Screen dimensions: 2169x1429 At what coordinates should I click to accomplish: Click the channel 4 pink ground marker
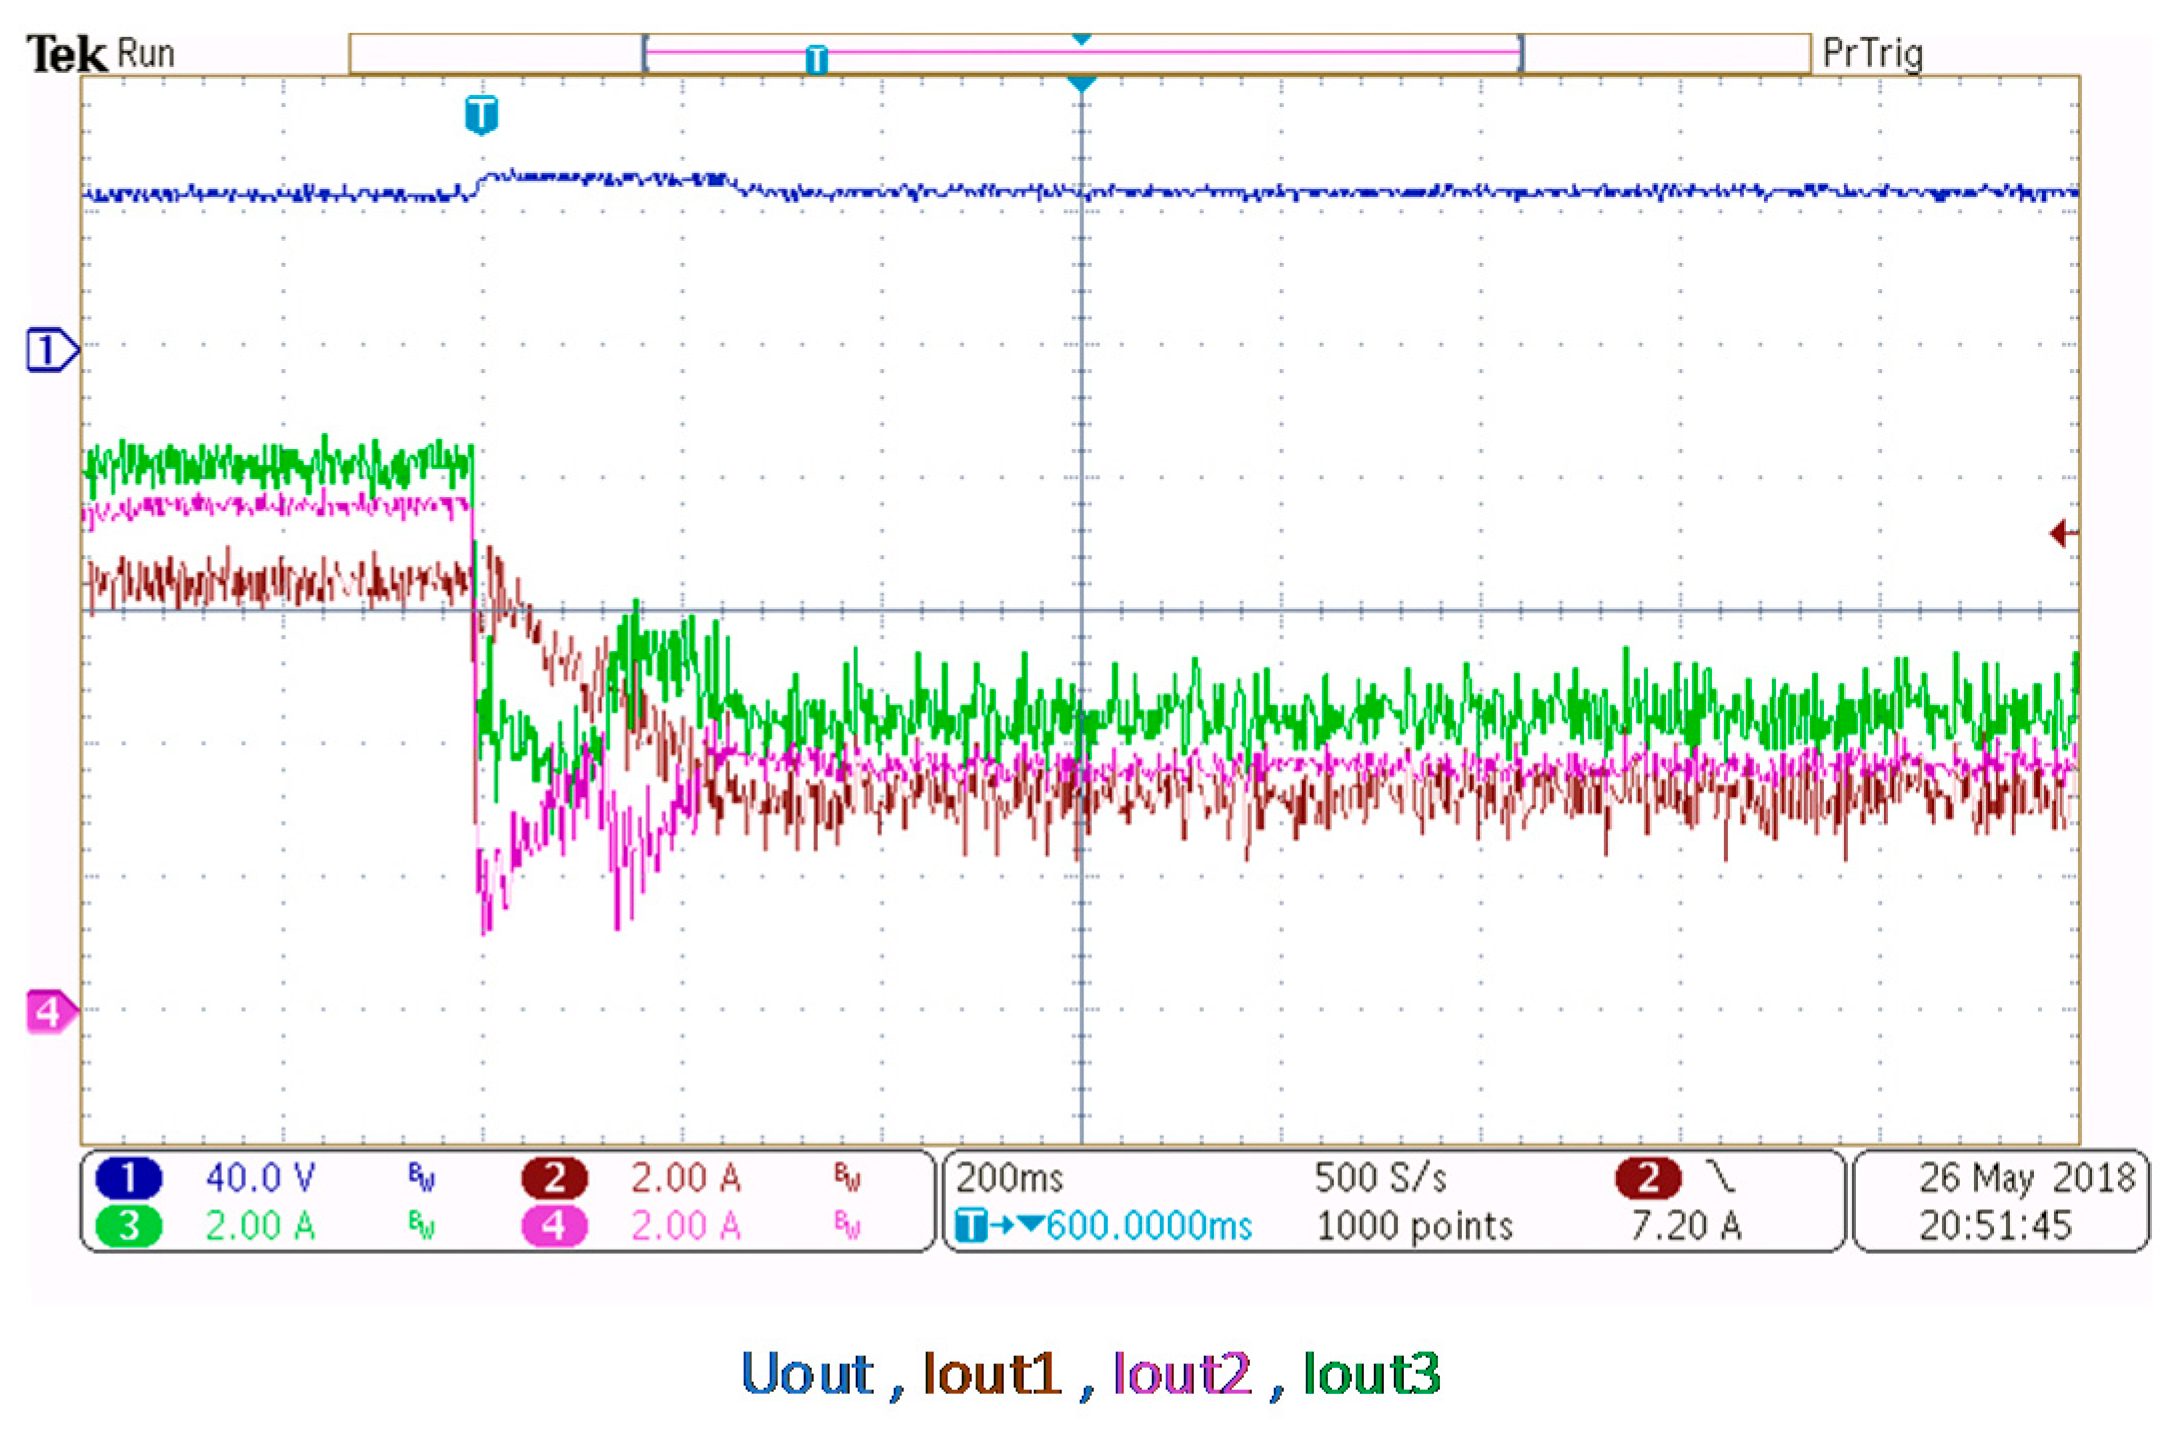[50, 1012]
